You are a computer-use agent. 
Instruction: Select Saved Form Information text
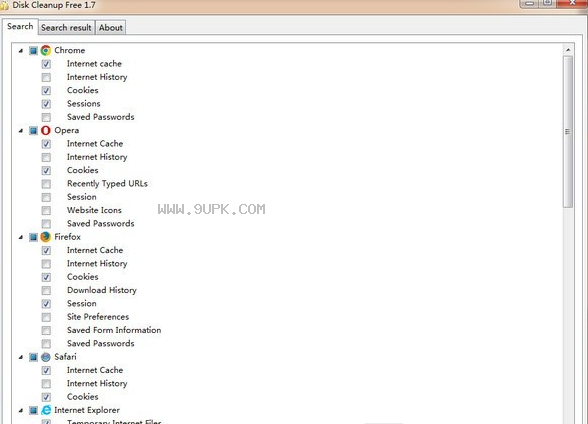pyautogui.click(x=114, y=330)
